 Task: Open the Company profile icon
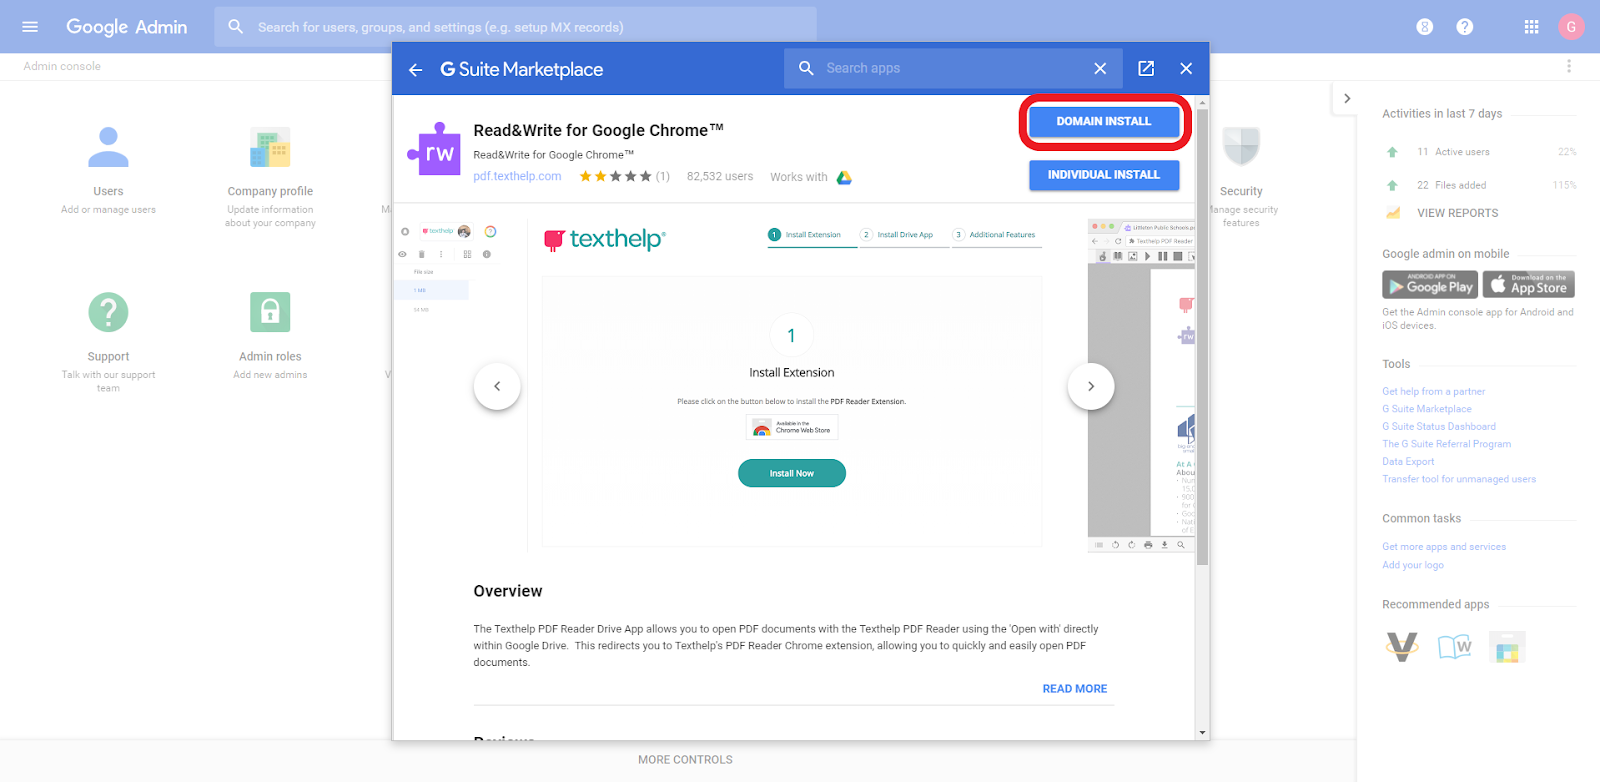click(270, 148)
